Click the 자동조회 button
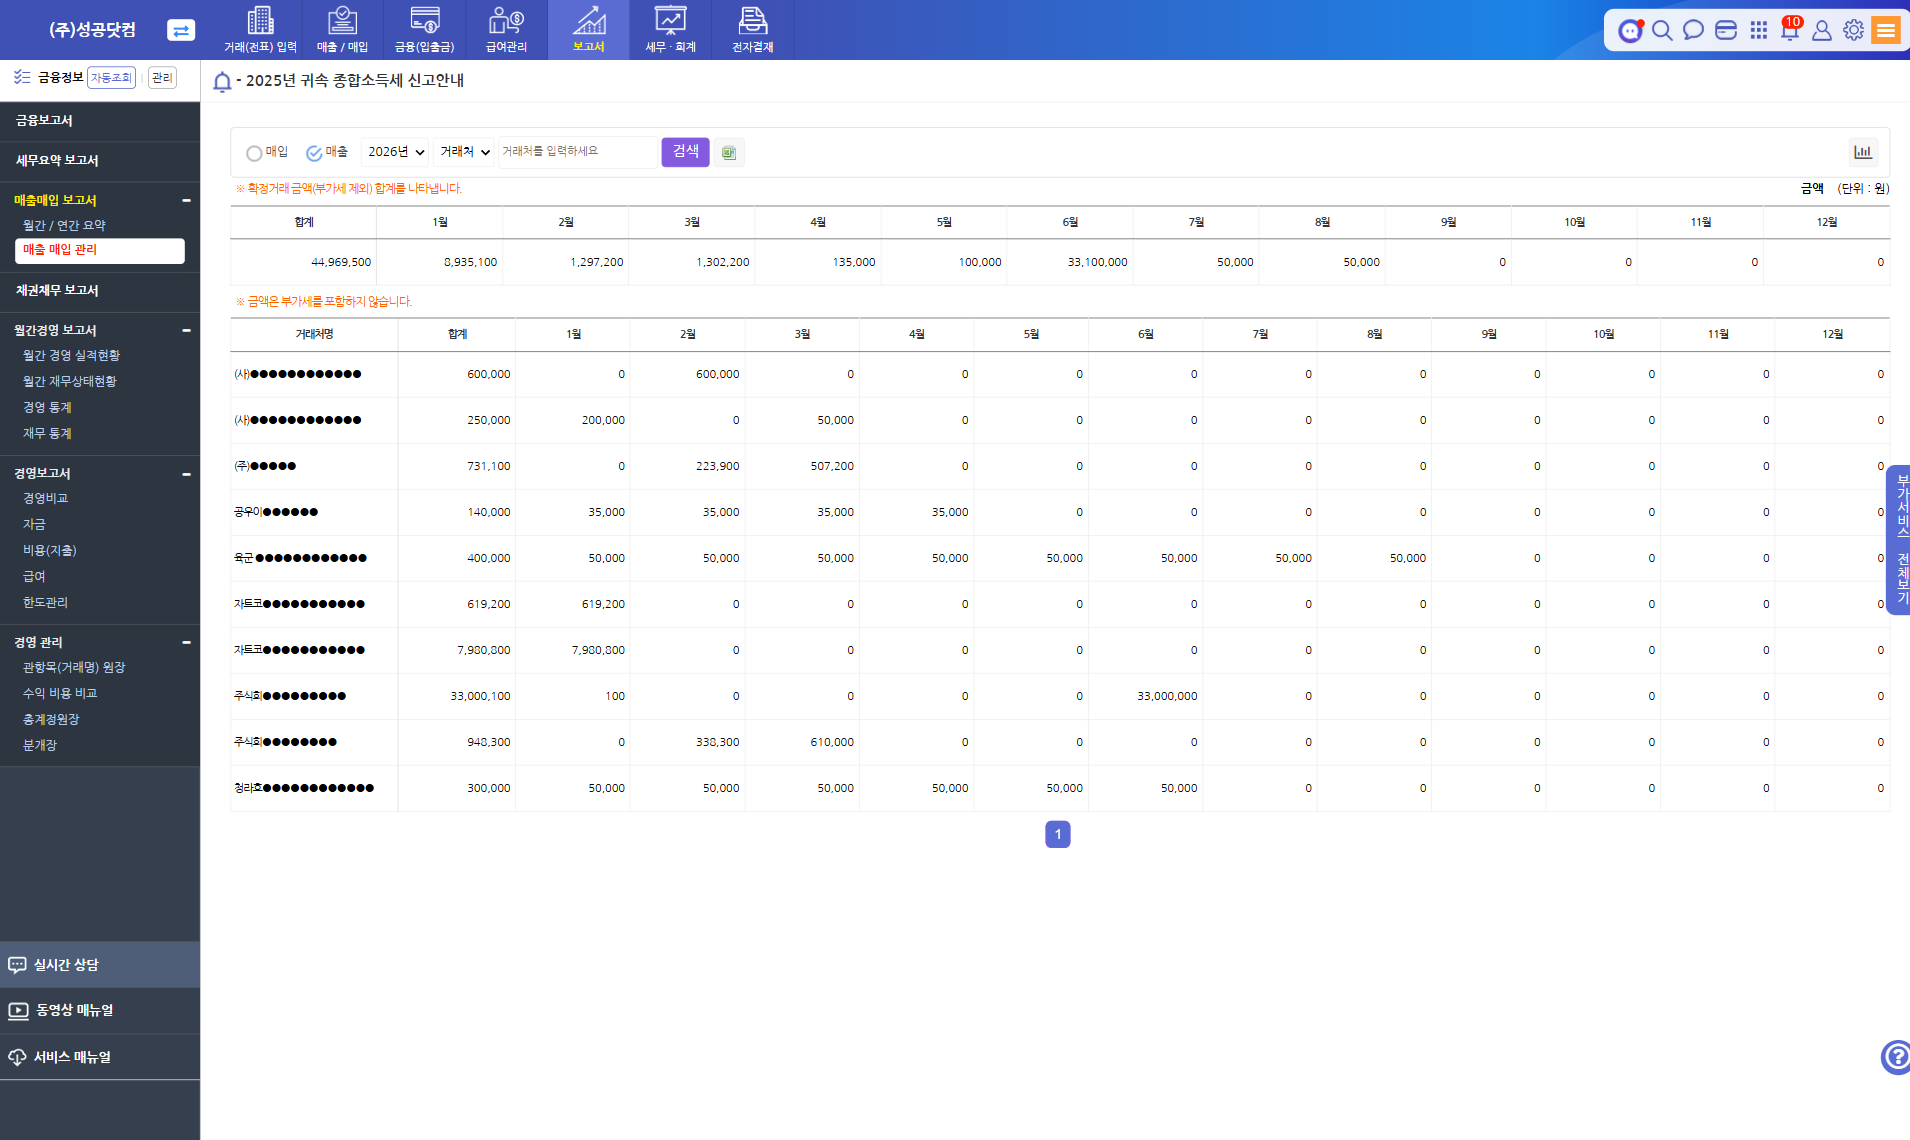The image size is (1910, 1140). pyautogui.click(x=111, y=78)
